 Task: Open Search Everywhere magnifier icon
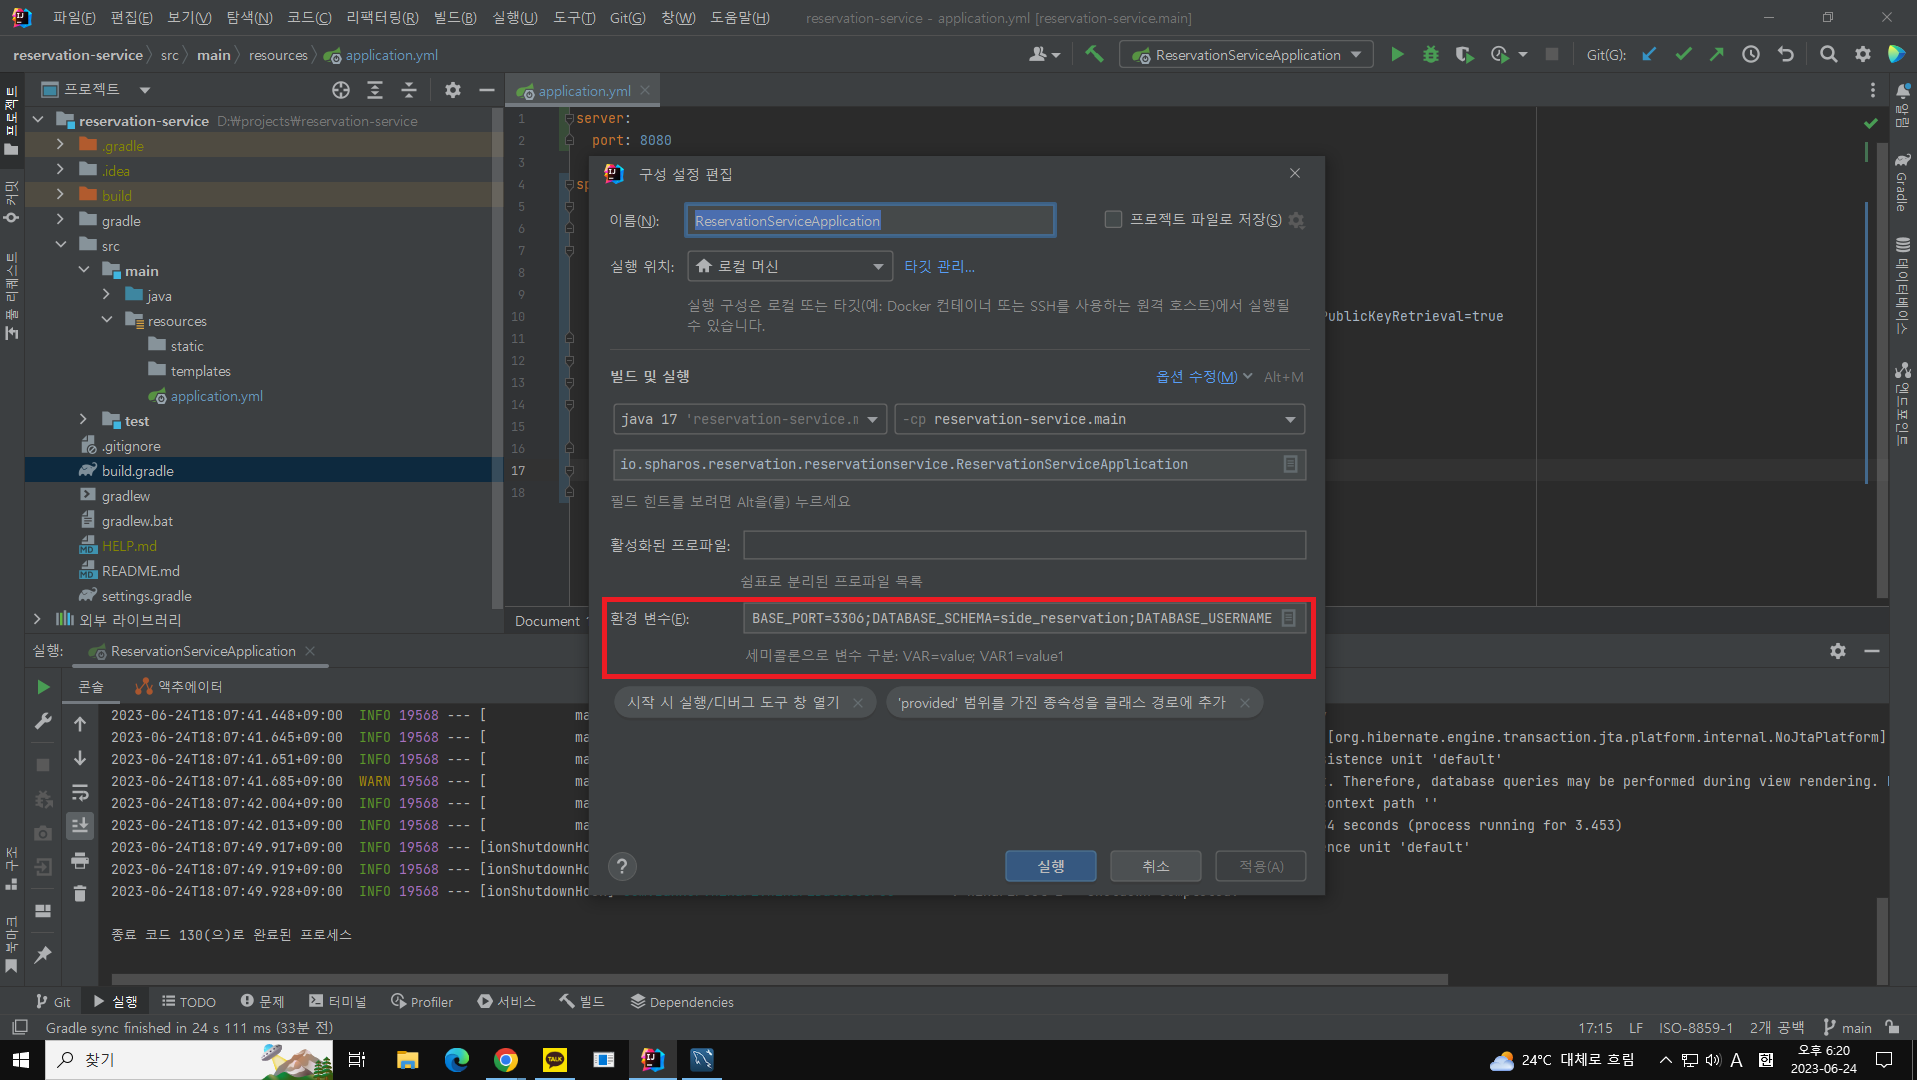(1829, 55)
